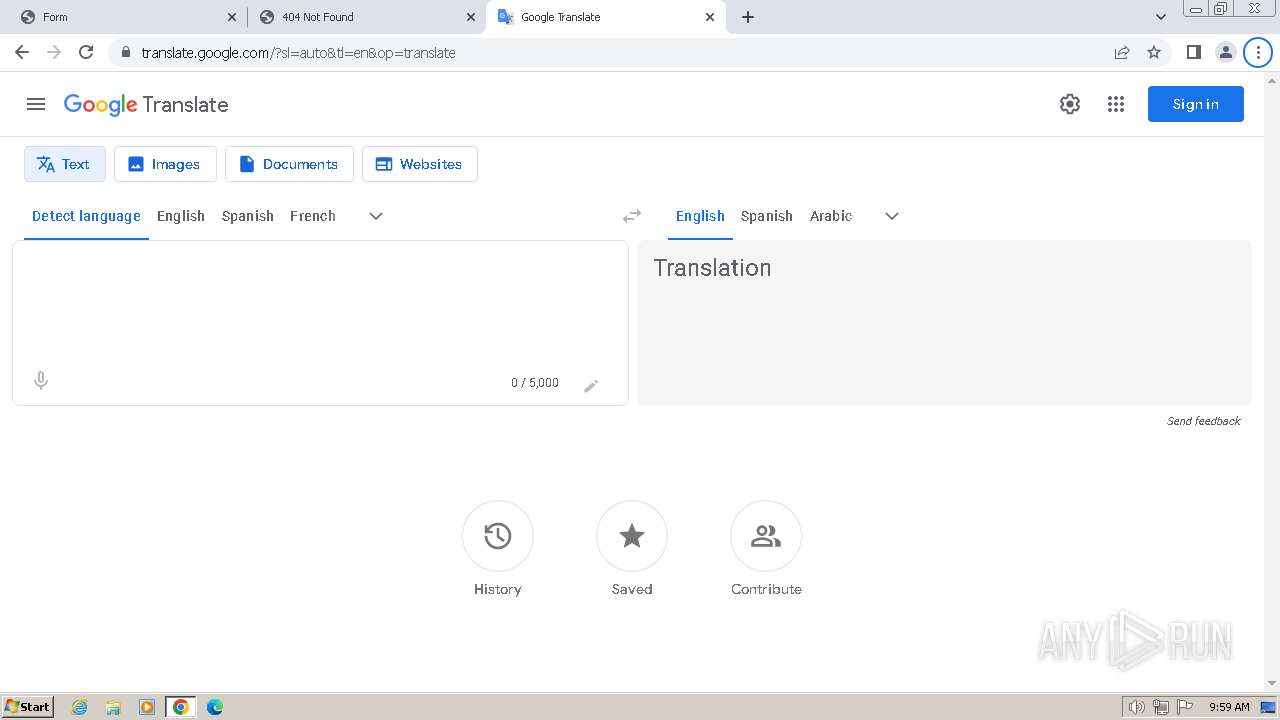
Task: Open the Contribute page
Action: 766,536
